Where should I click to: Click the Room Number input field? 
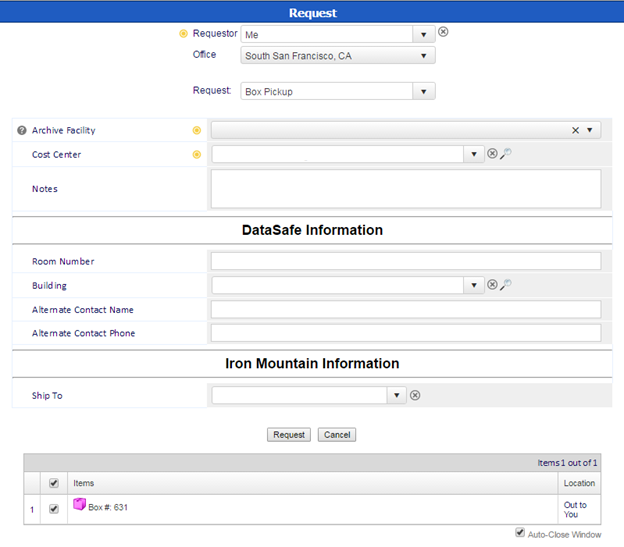[406, 261]
